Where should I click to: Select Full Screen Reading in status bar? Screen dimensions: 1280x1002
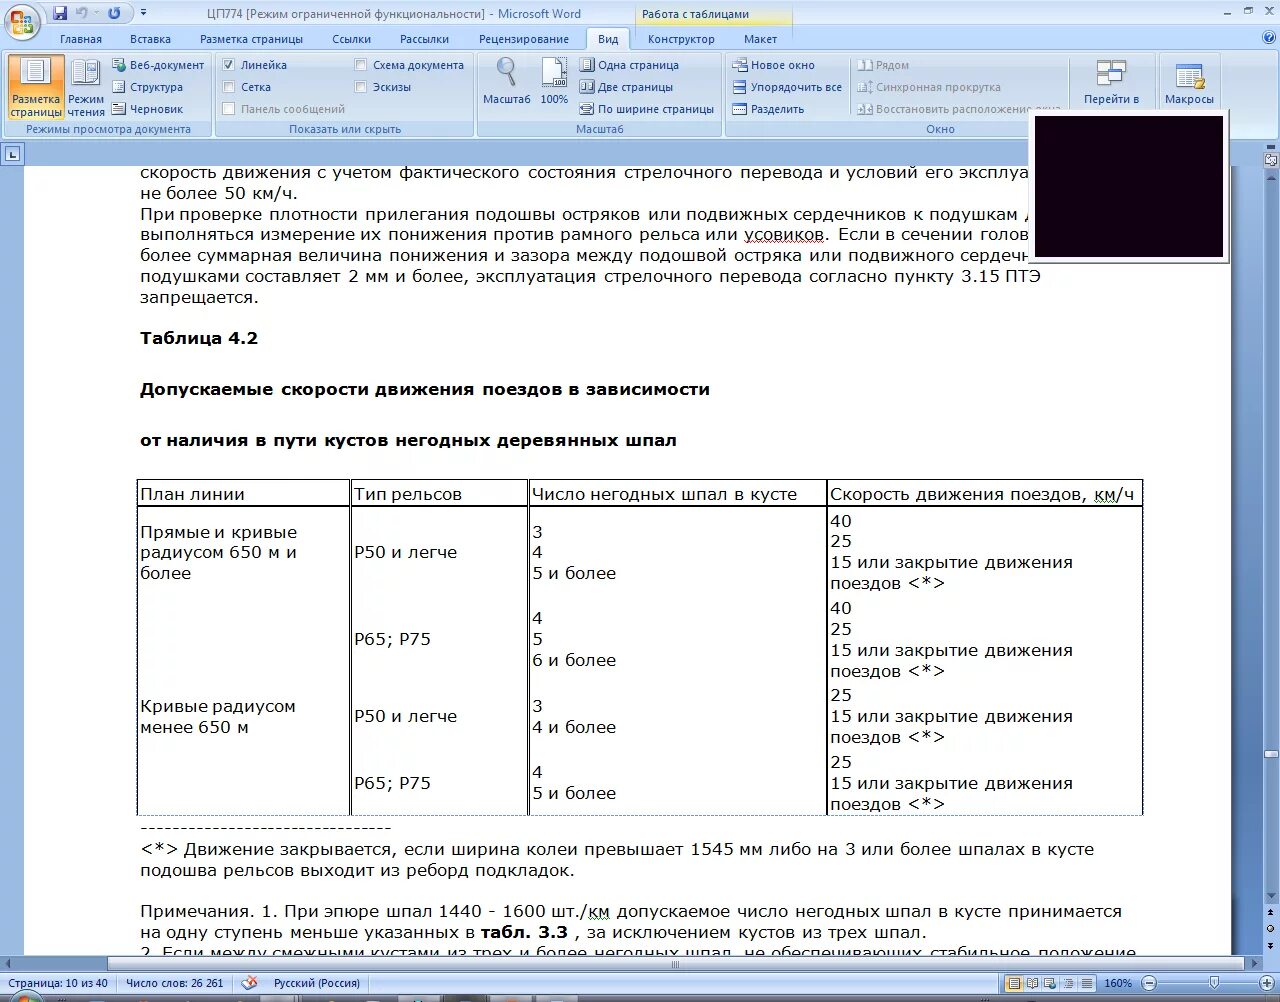(1033, 983)
